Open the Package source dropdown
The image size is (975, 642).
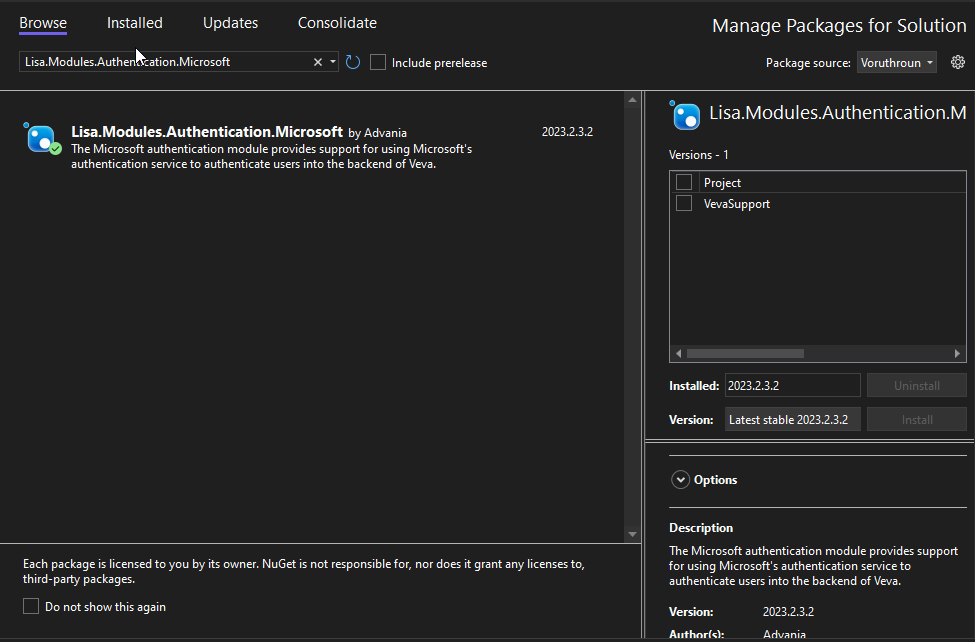(897, 63)
